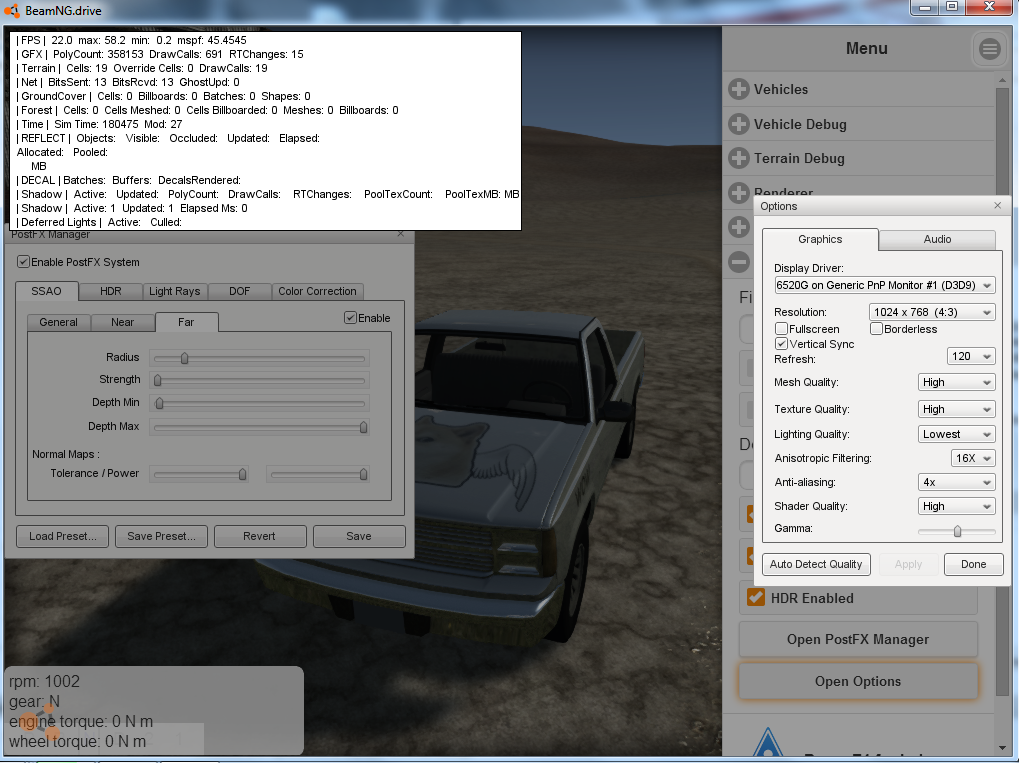Click the Depth Max slider handle

point(363,427)
